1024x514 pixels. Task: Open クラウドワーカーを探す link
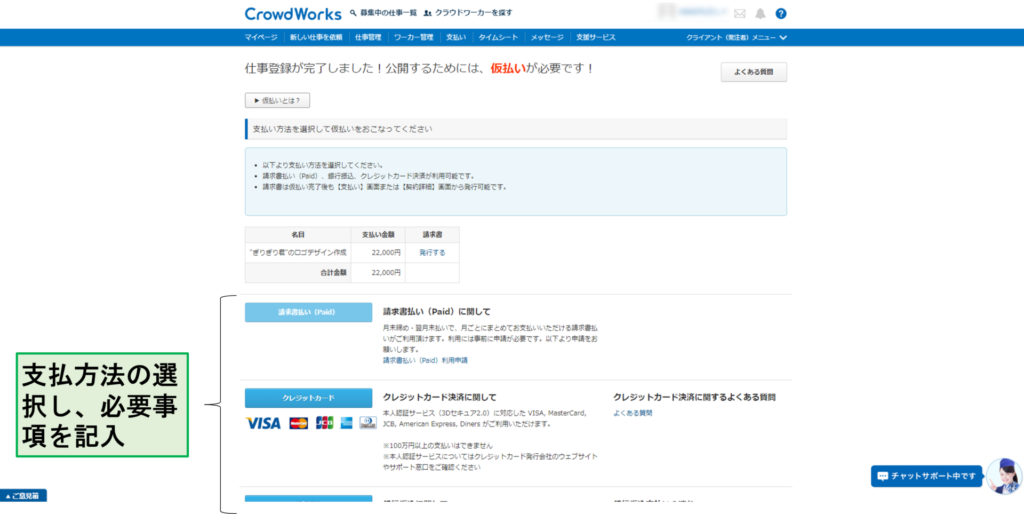pyautogui.click(x=468, y=13)
